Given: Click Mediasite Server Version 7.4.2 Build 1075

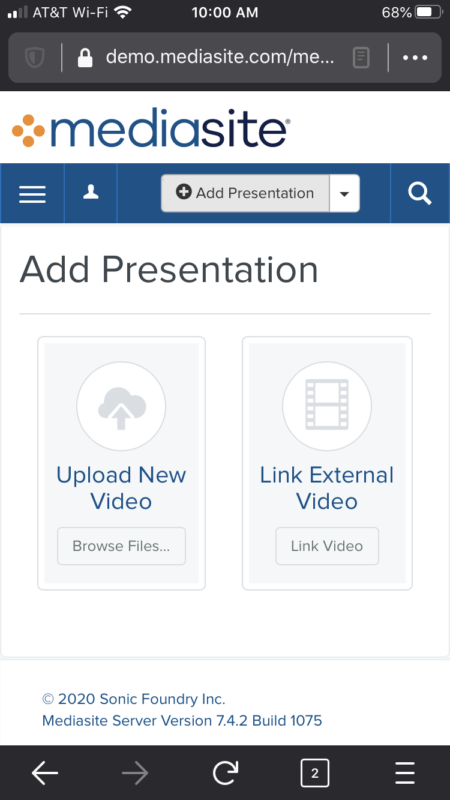Looking at the screenshot, I should (182, 720).
